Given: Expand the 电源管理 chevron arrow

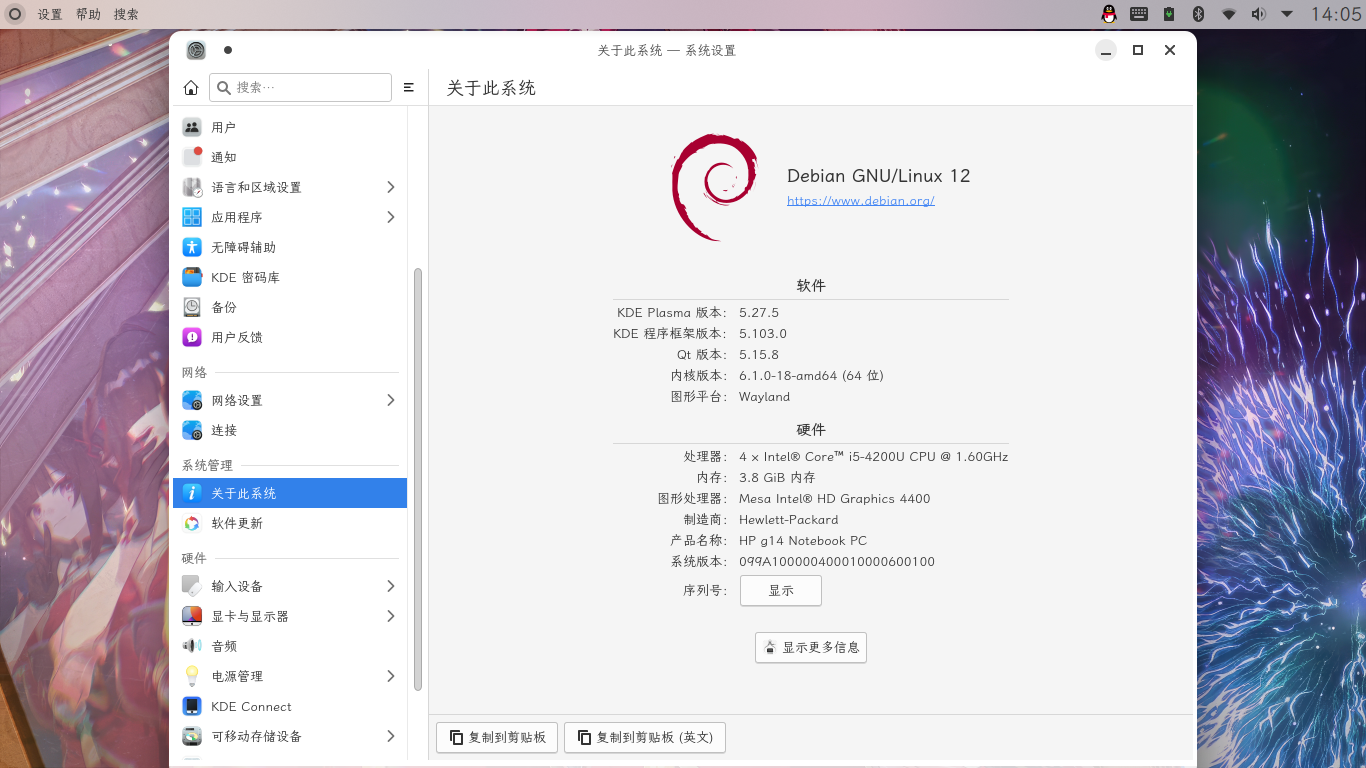Looking at the screenshot, I should (390, 676).
